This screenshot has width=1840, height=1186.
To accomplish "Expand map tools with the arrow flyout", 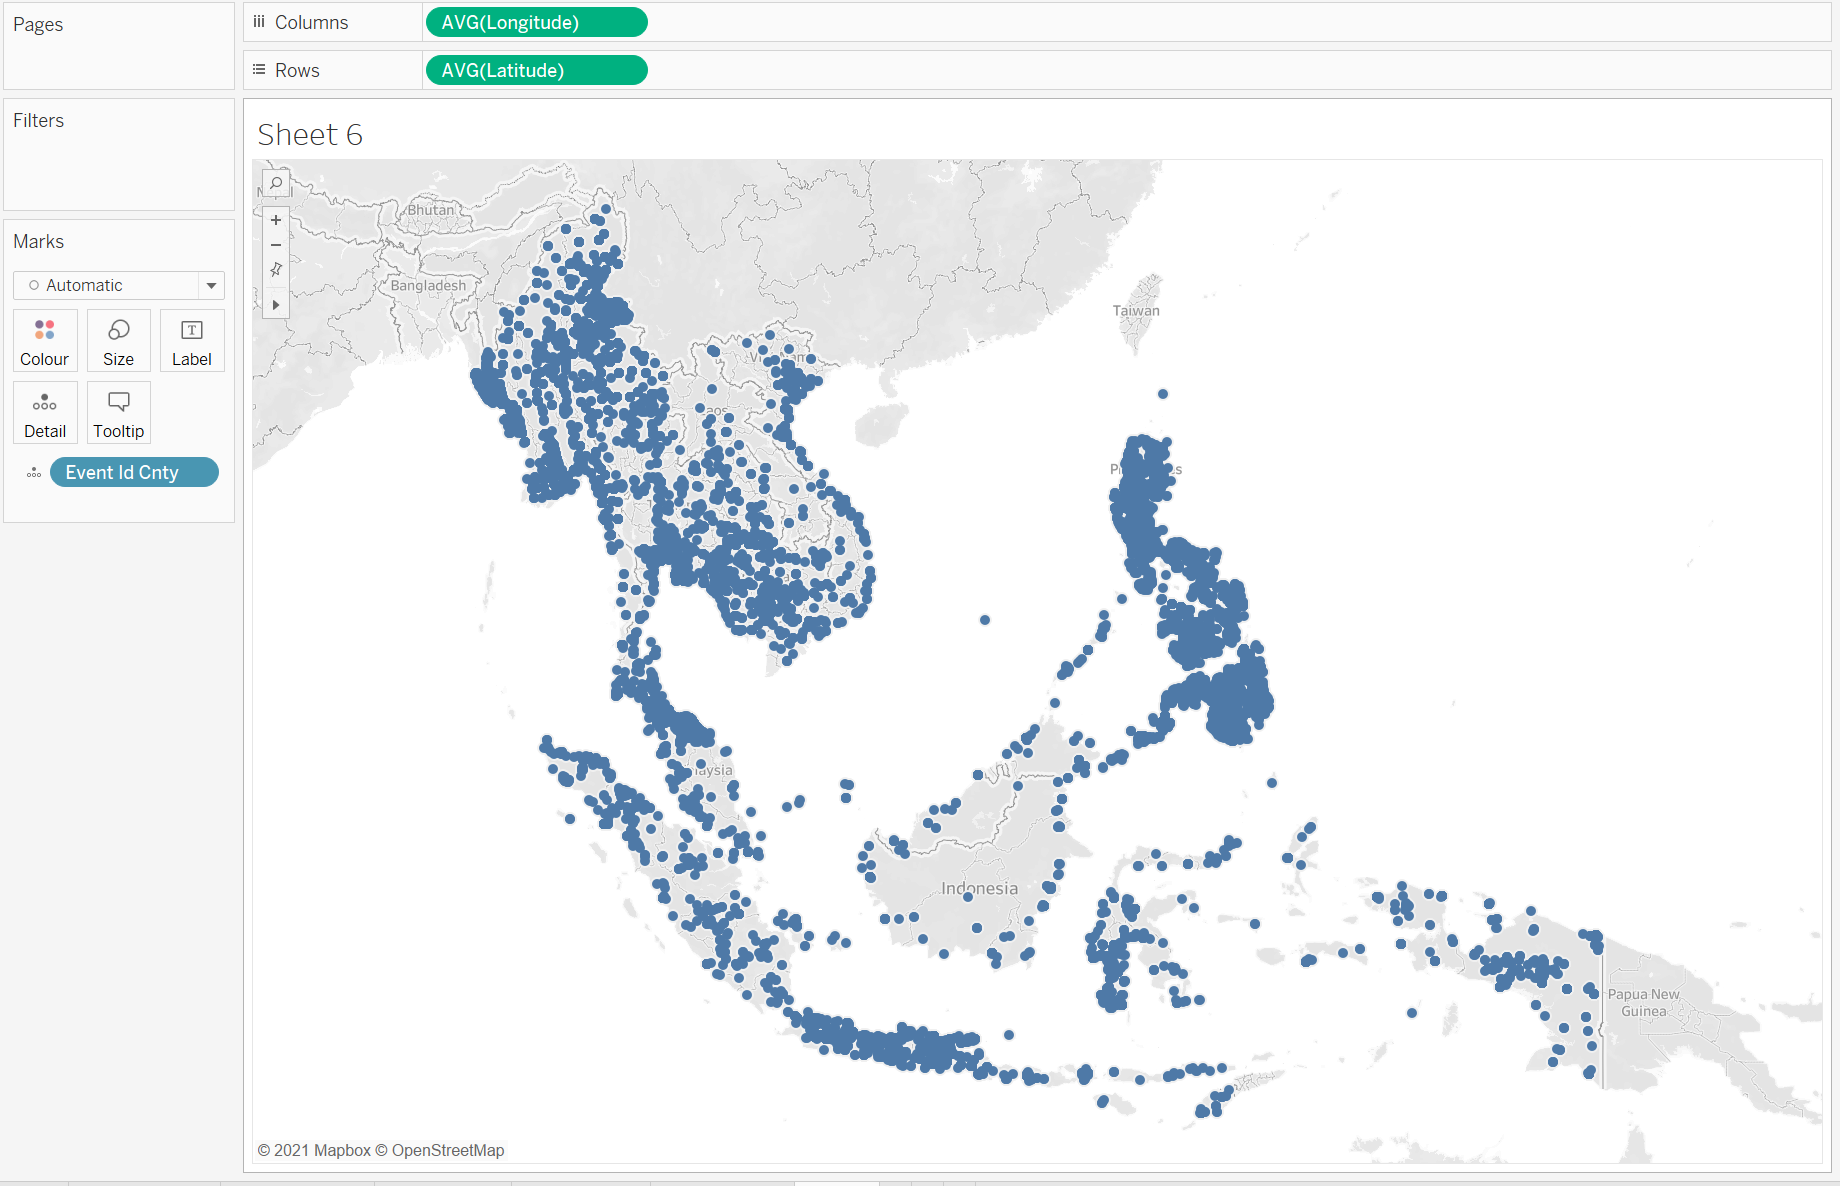I will click(276, 305).
